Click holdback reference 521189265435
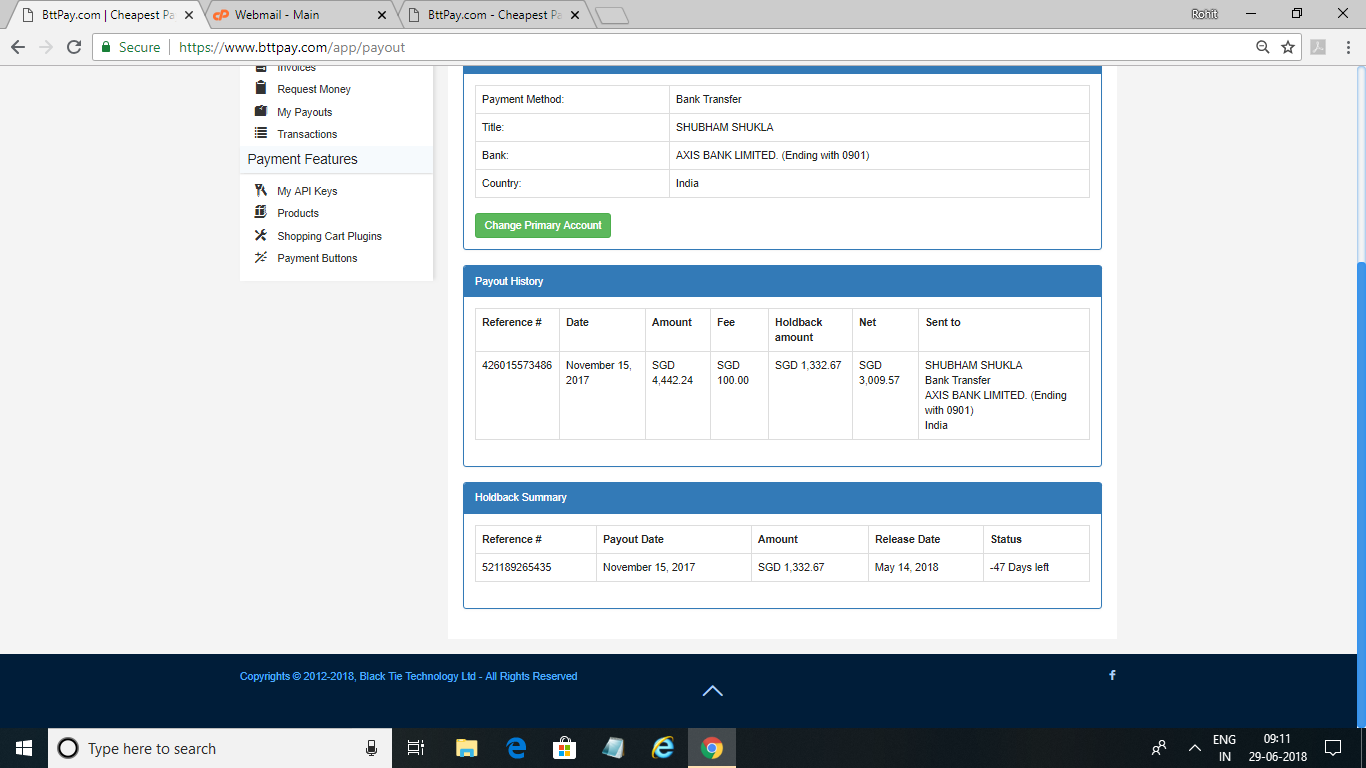1366x768 pixels. [517, 567]
